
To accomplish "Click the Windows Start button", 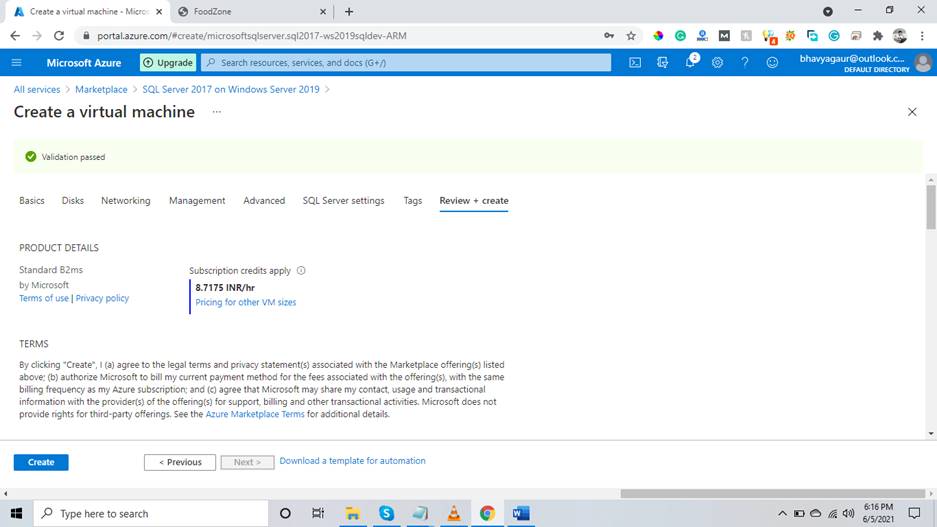I will tap(16, 513).
